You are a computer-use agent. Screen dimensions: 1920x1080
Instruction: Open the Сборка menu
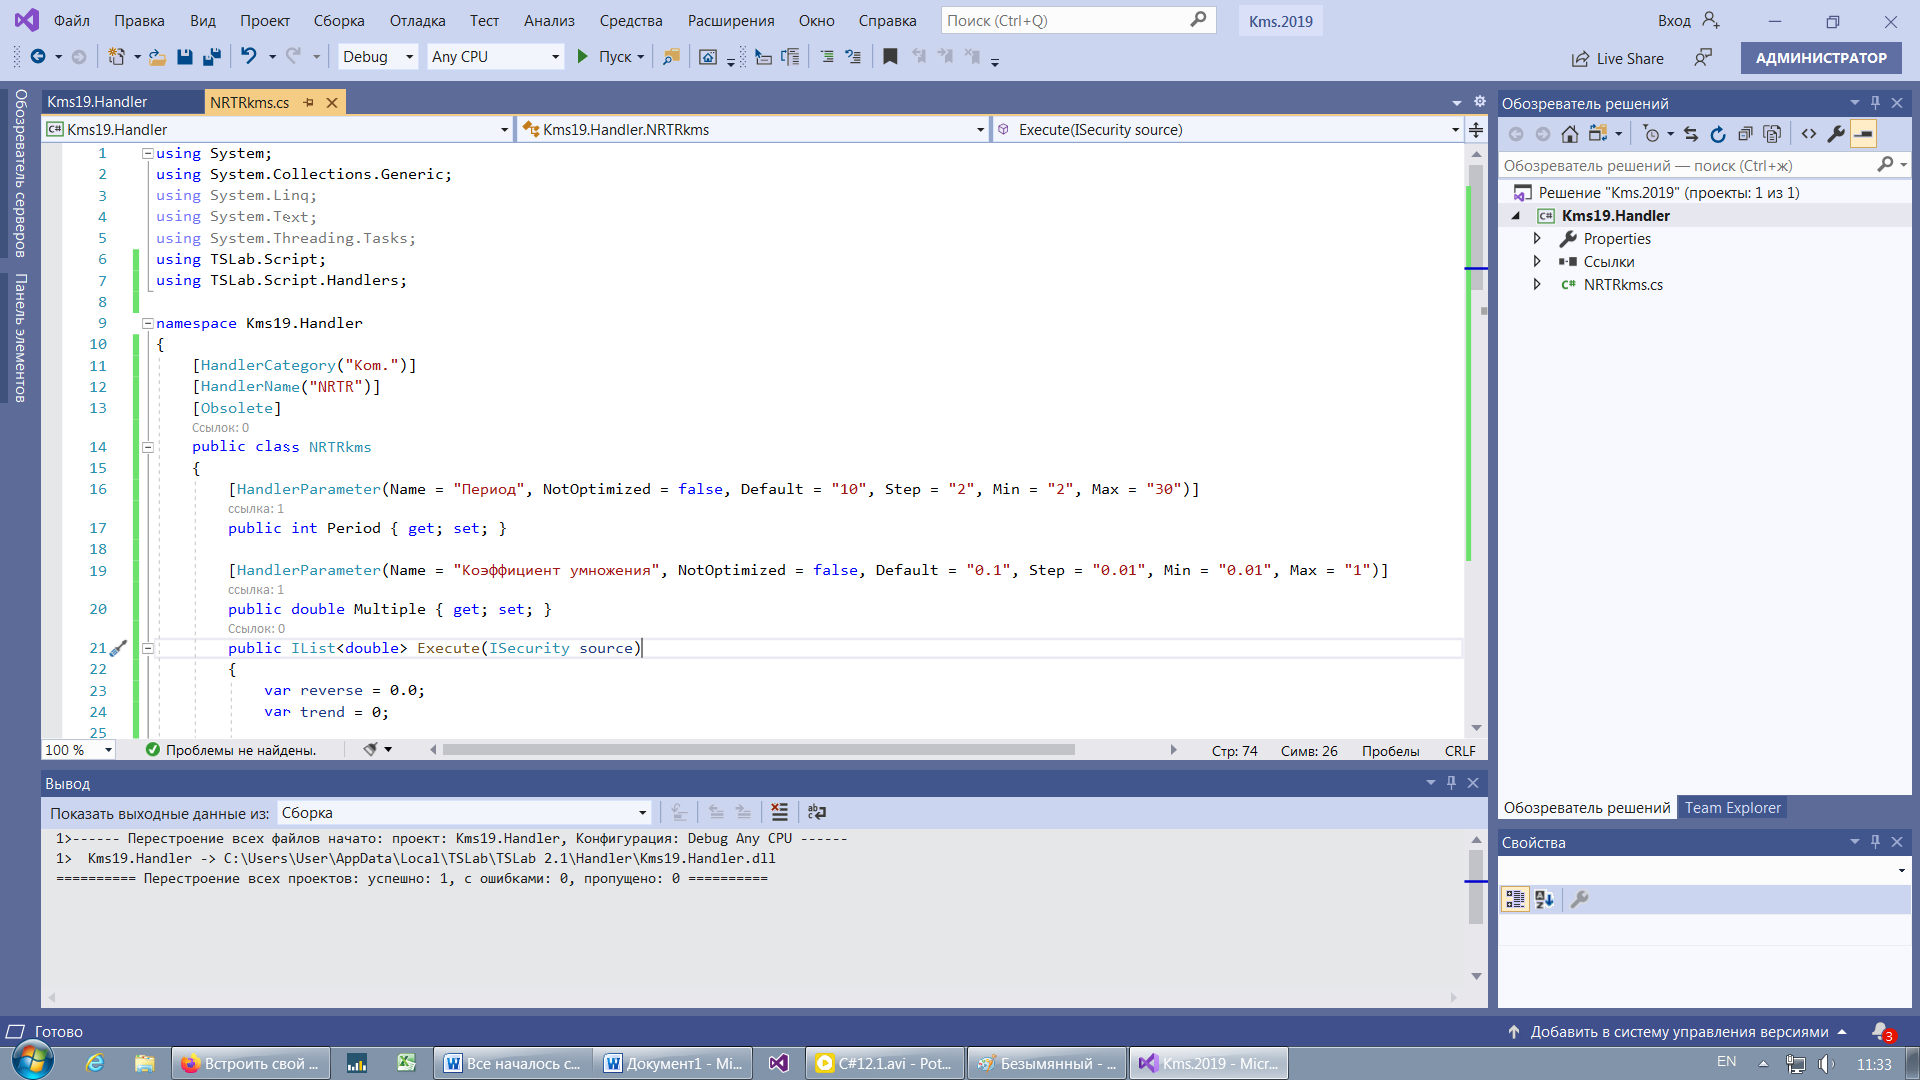(x=338, y=20)
